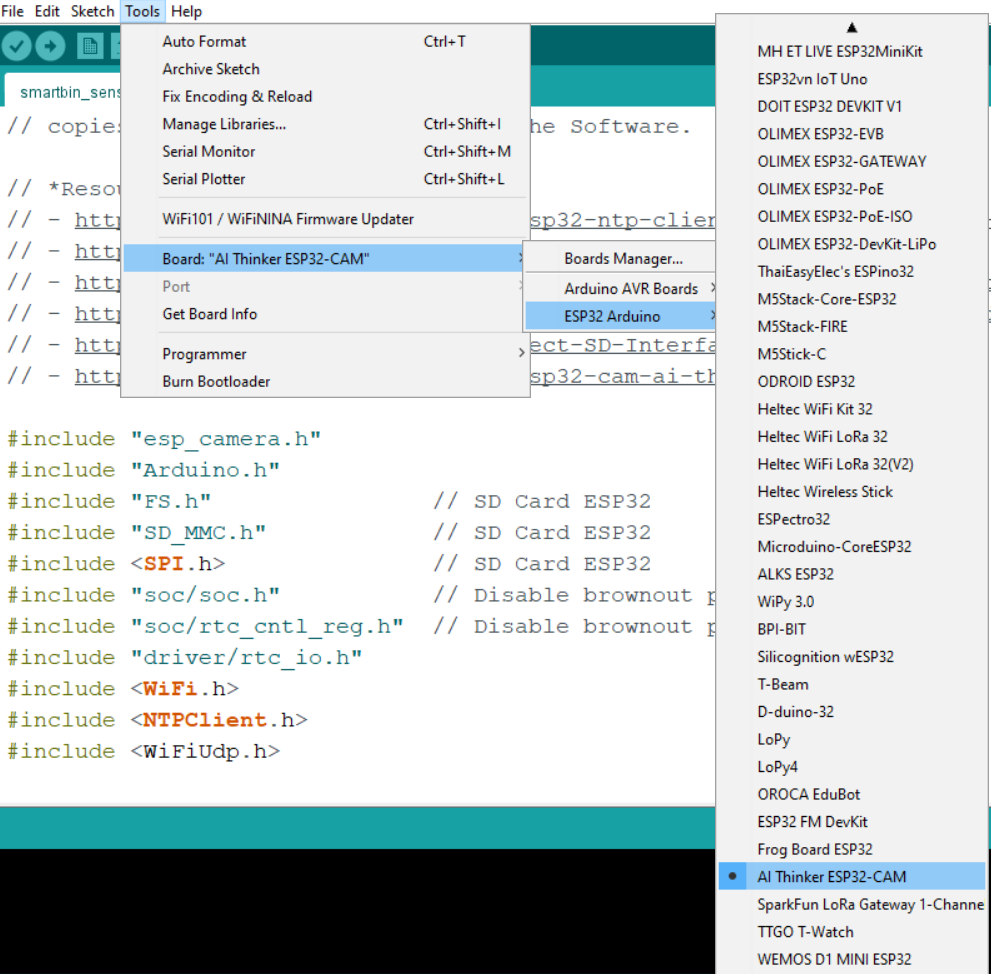Choose Silicognition wESP32 board
Viewport: 991px width, 974px height.
click(851, 657)
